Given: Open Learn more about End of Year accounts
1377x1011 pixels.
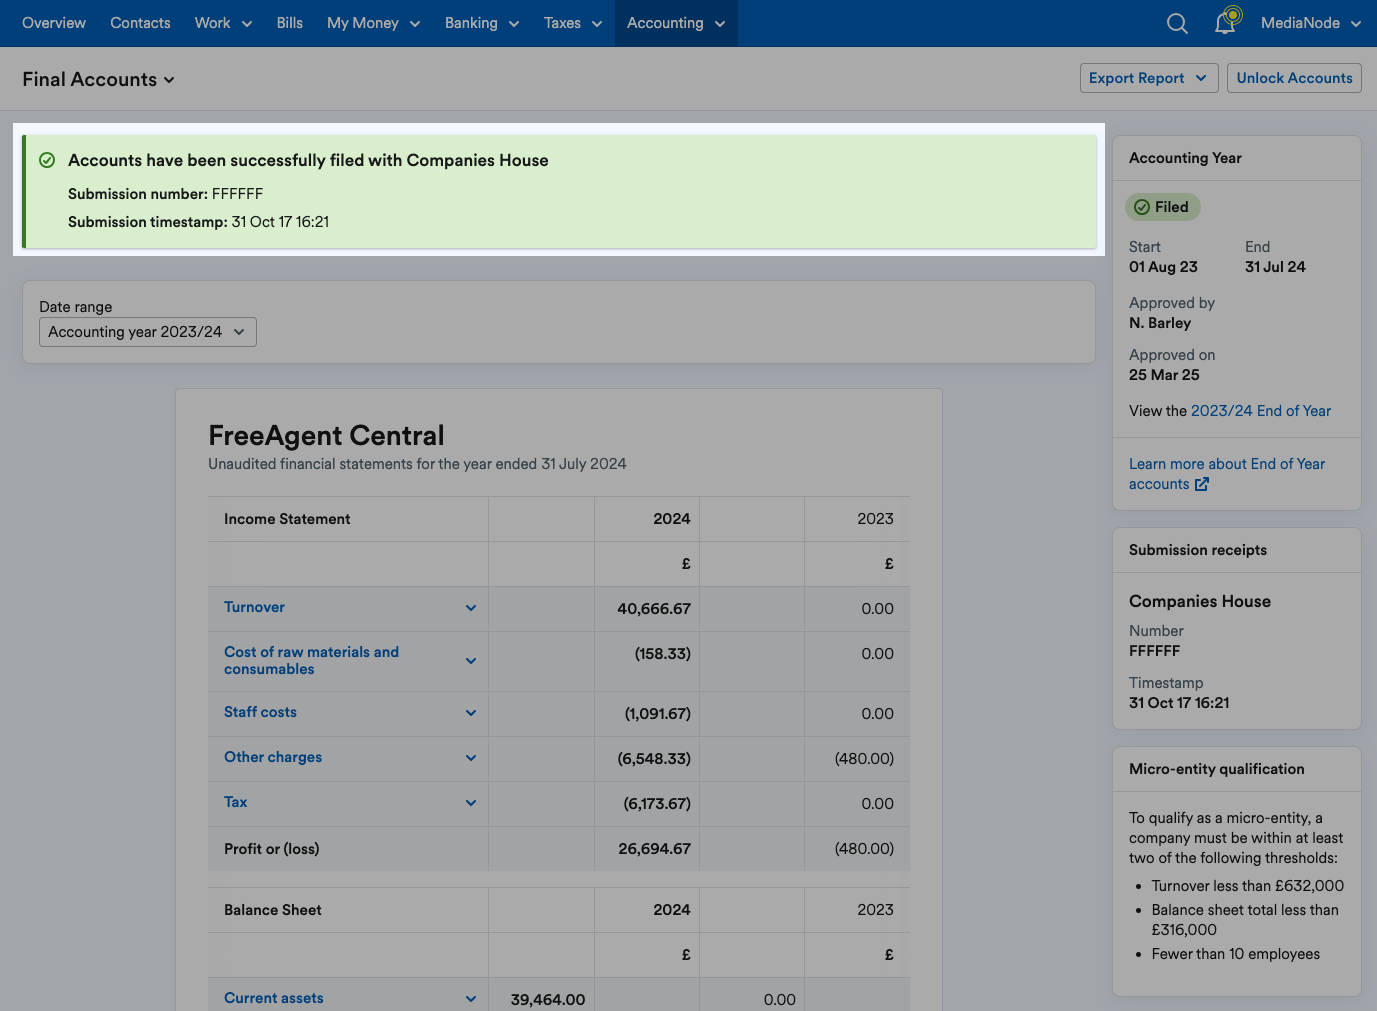Looking at the screenshot, I should (1227, 474).
